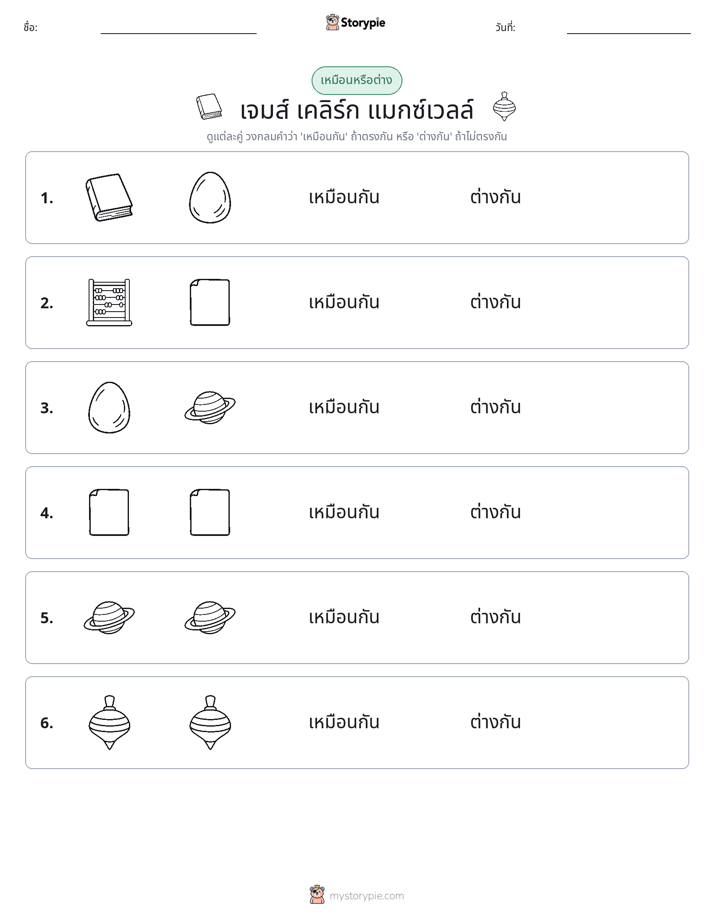Click the left spinning top in row 6

click(109, 722)
